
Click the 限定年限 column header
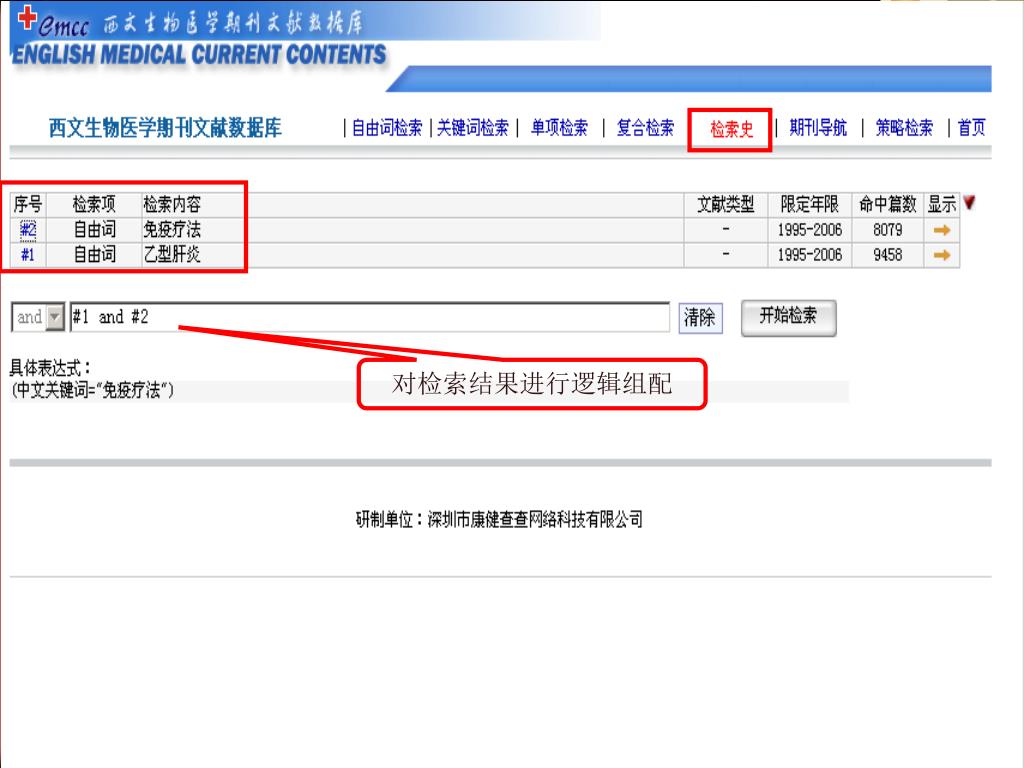tap(810, 204)
